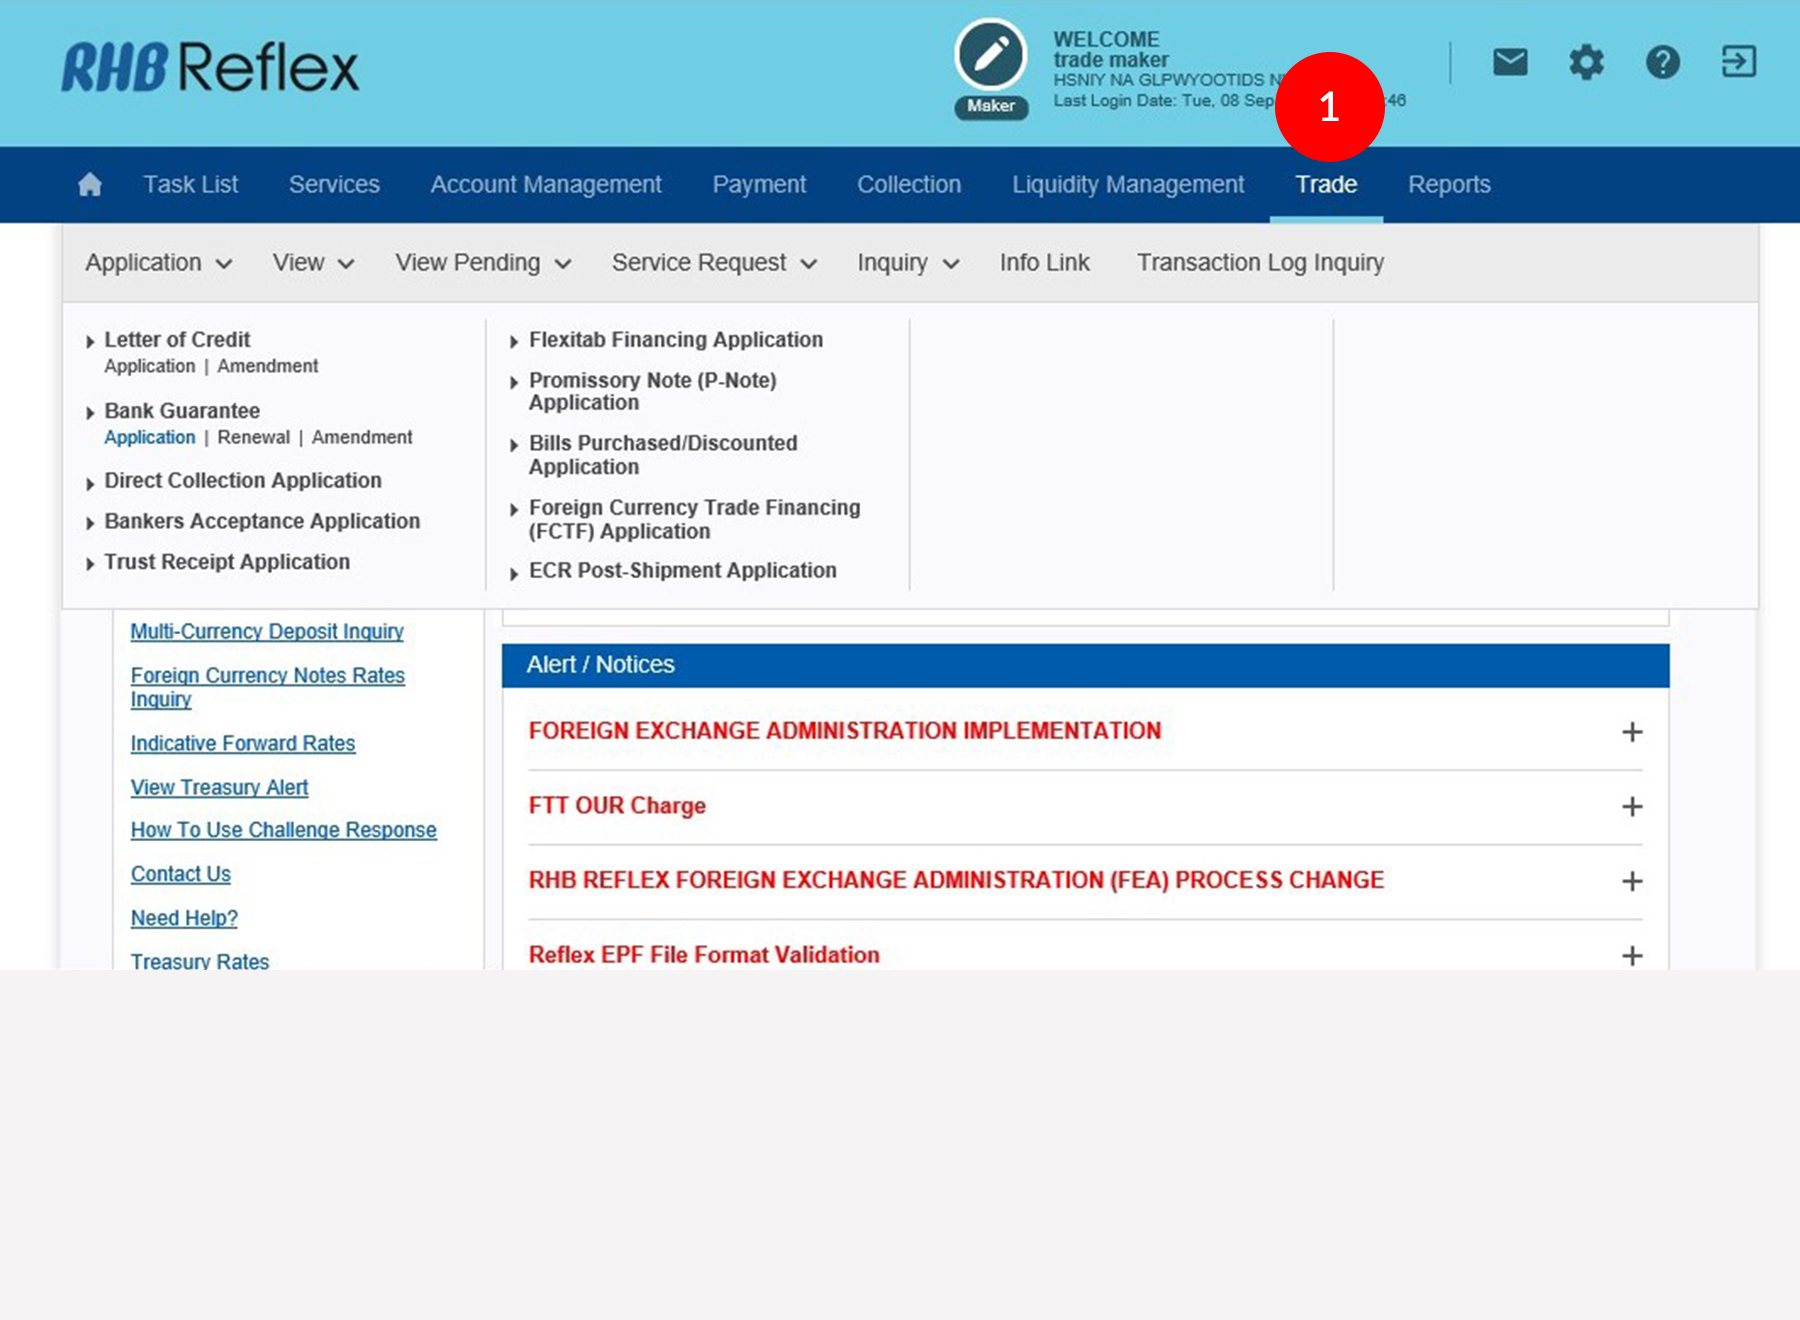Select Trust Receipt Application item

pyautogui.click(x=227, y=562)
